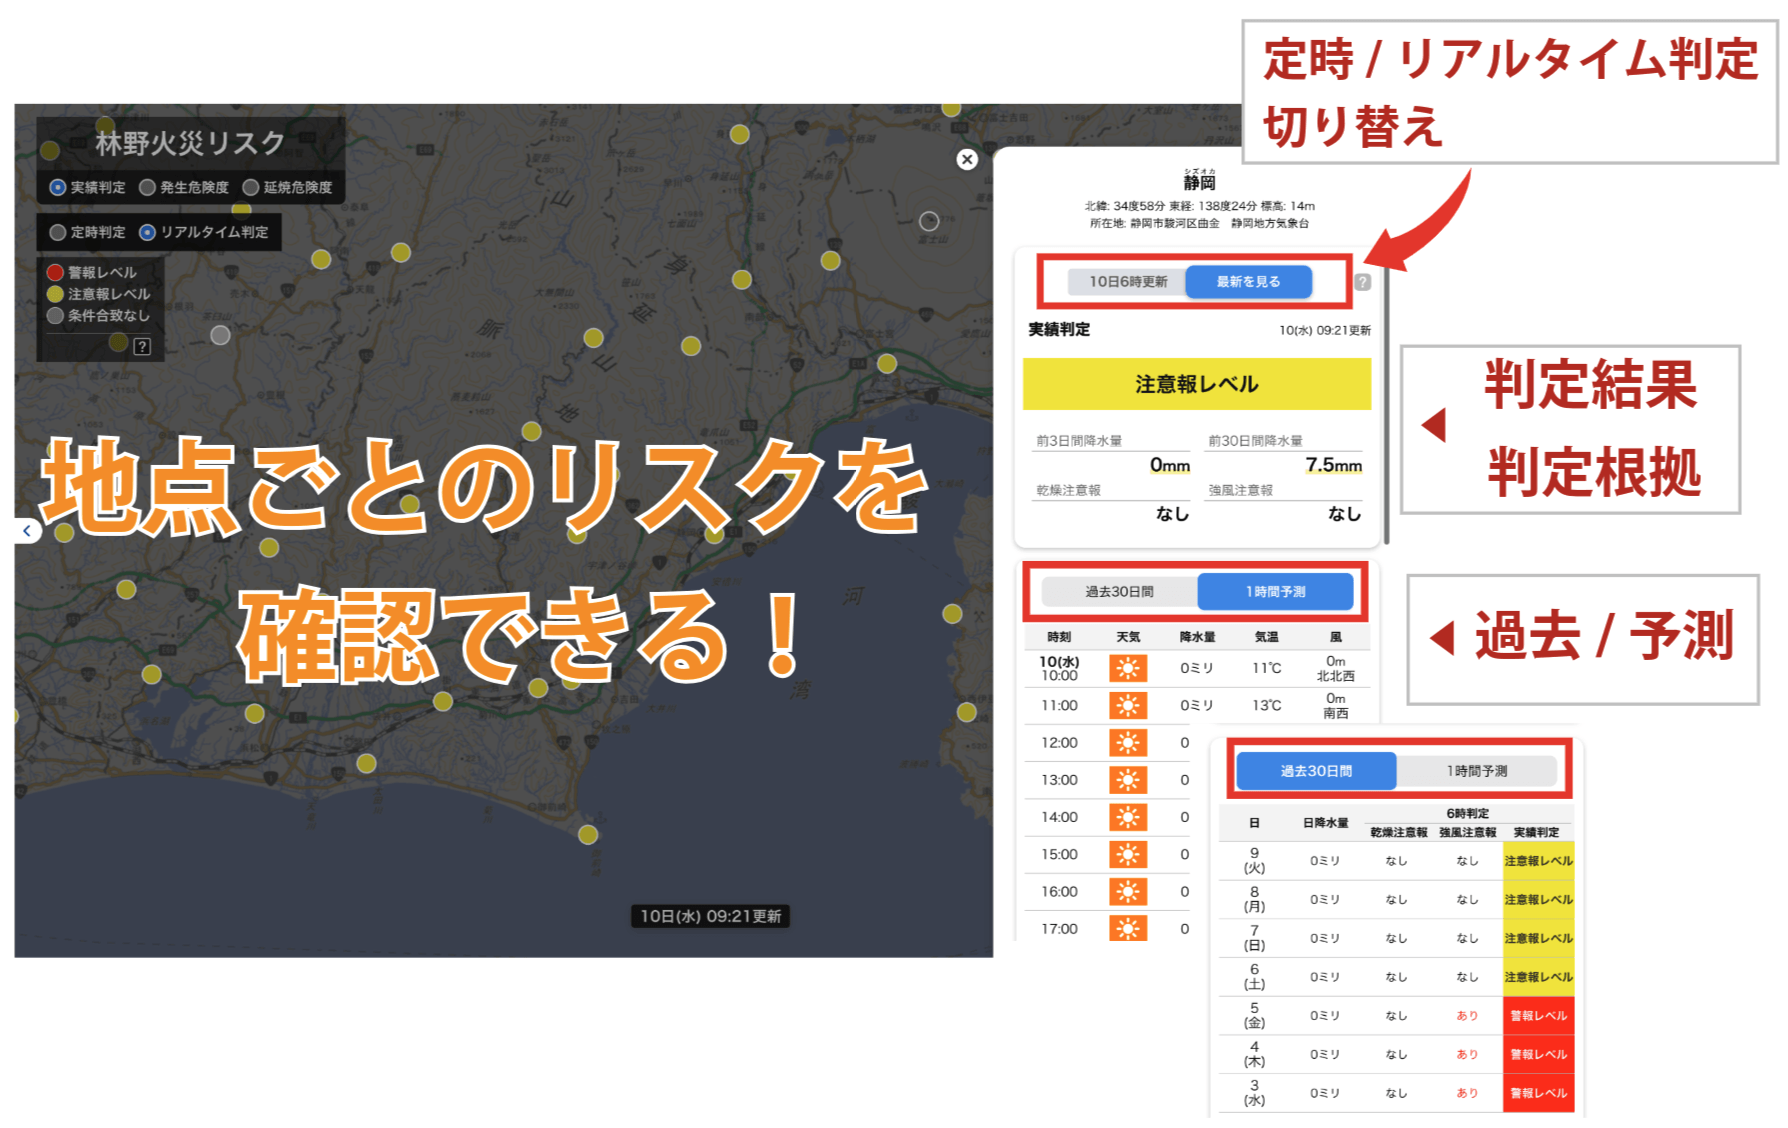Click the gray help icon beside 最新を見る
Viewport: 1788px width, 1128px height.
1362,283
